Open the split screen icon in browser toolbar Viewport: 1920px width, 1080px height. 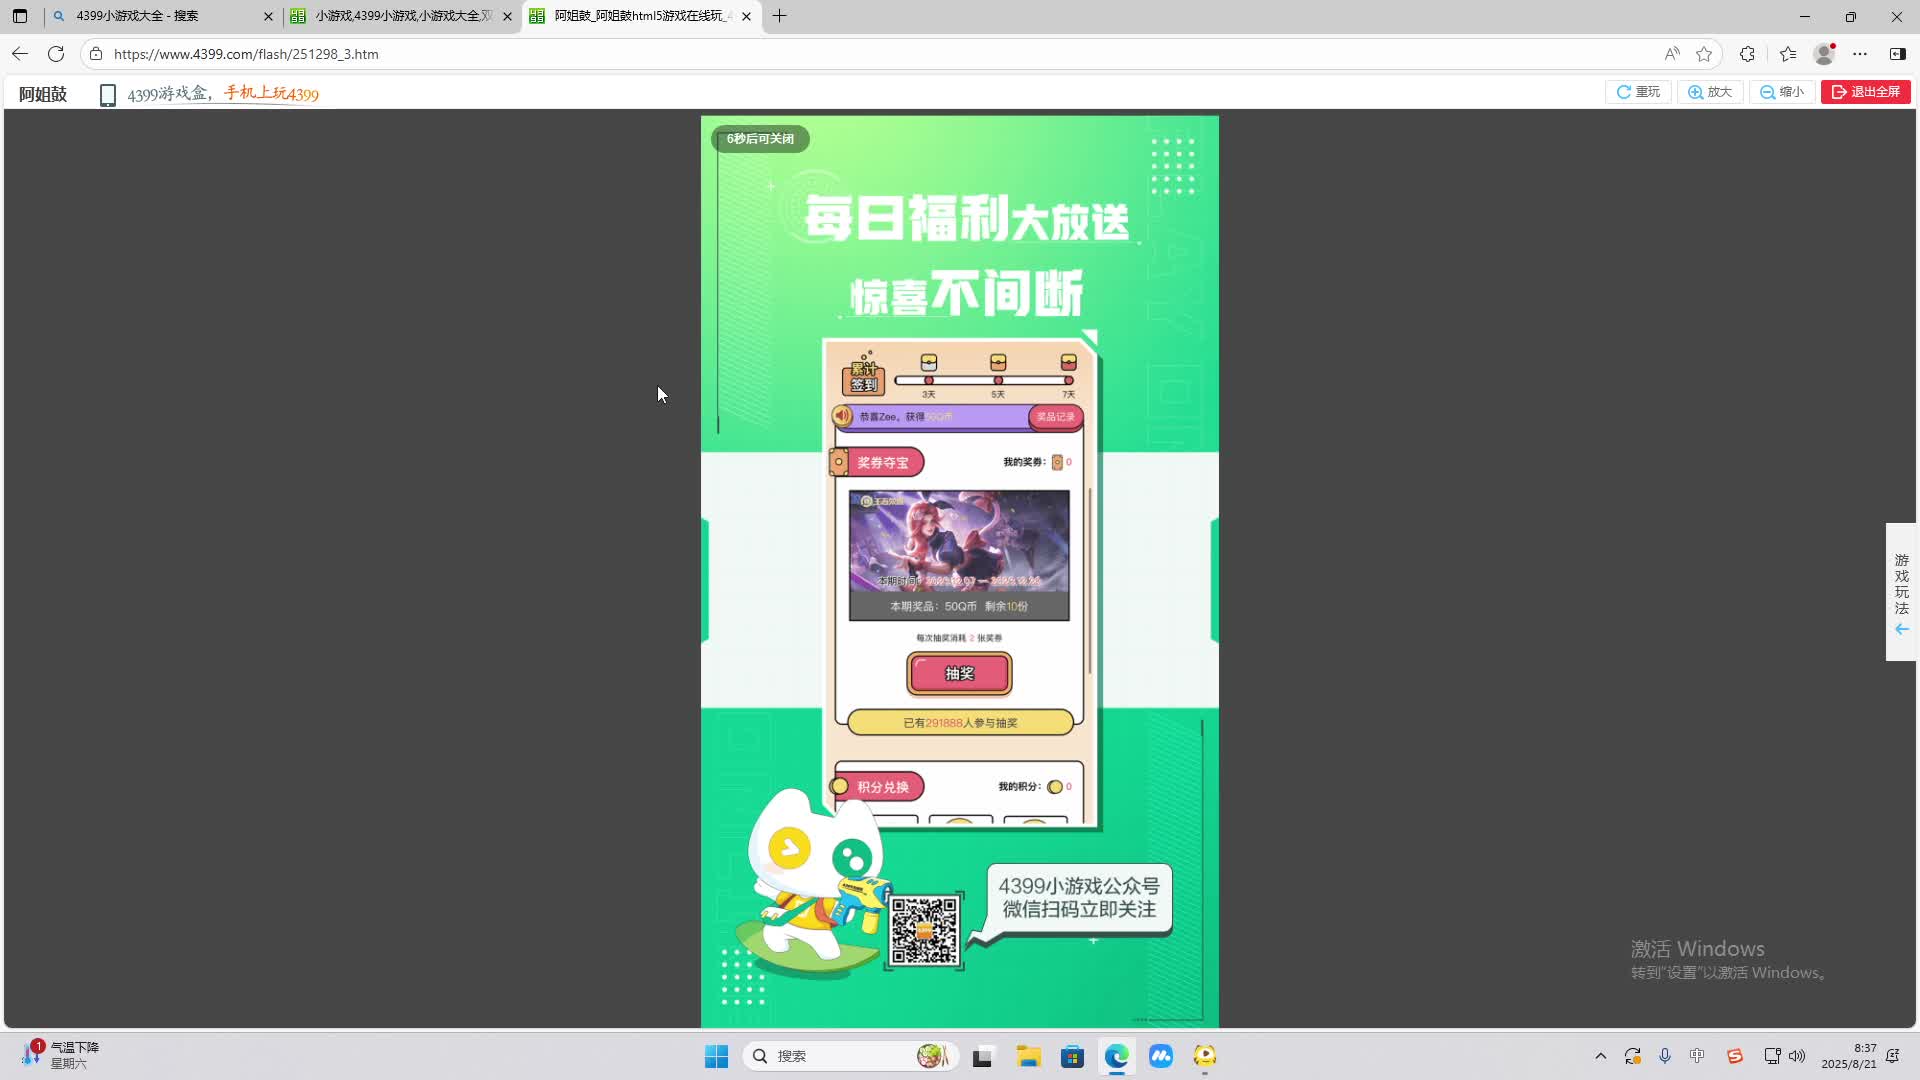coord(1897,54)
